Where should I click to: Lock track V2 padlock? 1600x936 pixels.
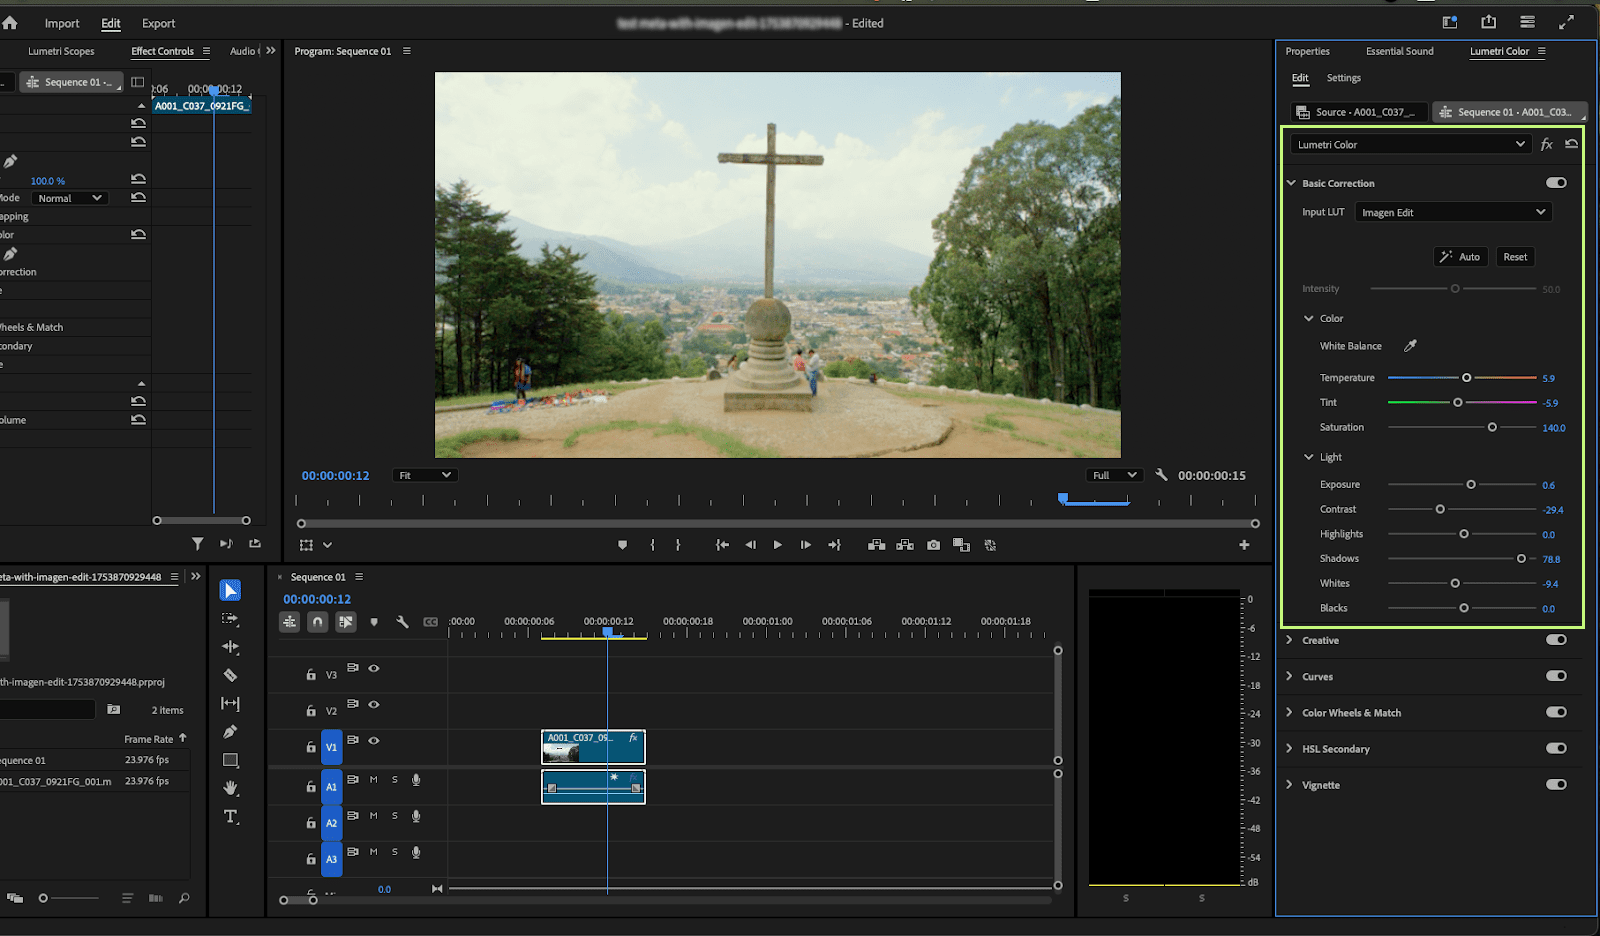pyautogui.click(x=311, y=711)
